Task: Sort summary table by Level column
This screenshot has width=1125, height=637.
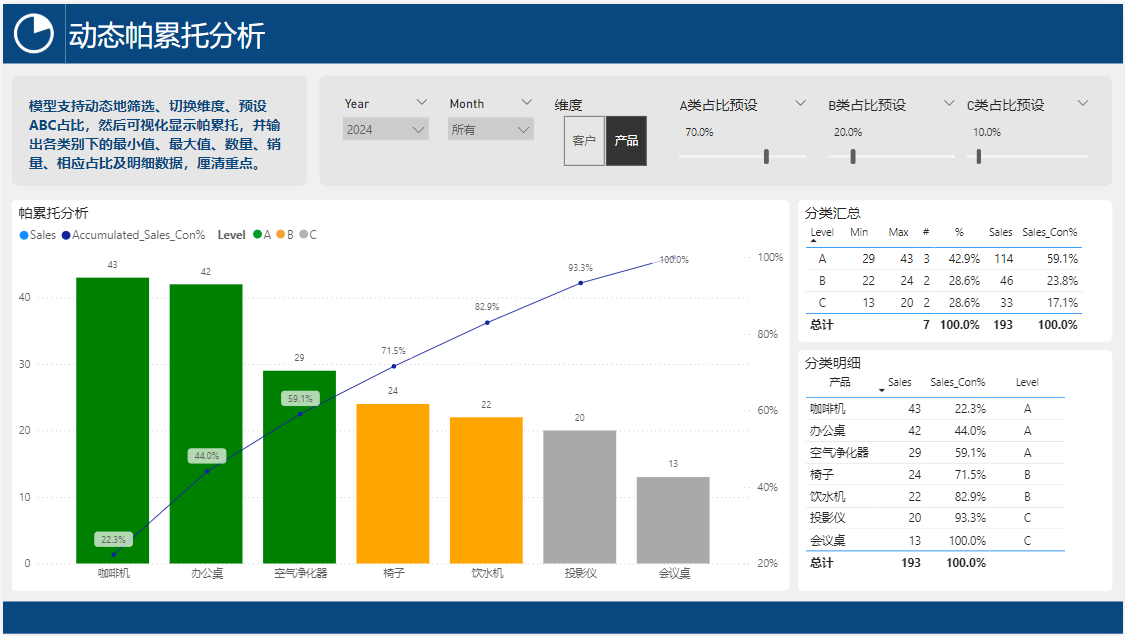Action: (822, 232)
